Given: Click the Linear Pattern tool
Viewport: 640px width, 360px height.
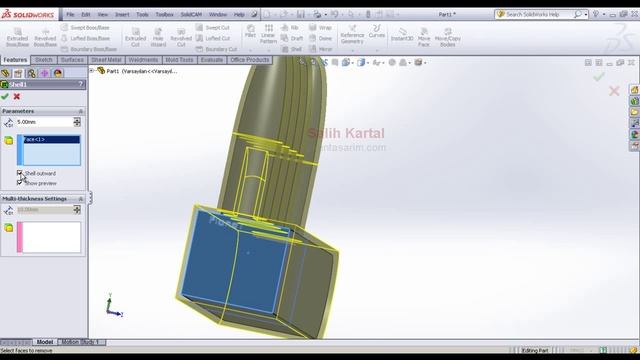Looking at the screenshot, I should [x=268, y=33].
